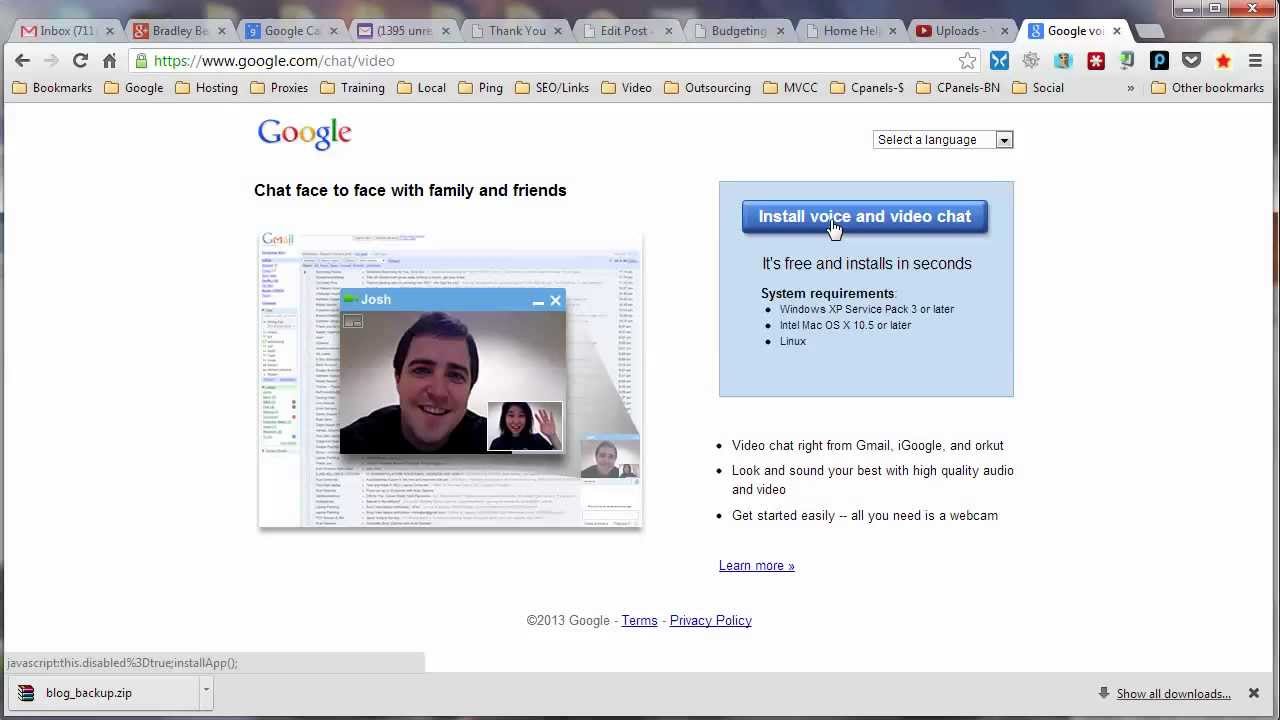Close the Uploads YouTube tab

pos(1005,31)
